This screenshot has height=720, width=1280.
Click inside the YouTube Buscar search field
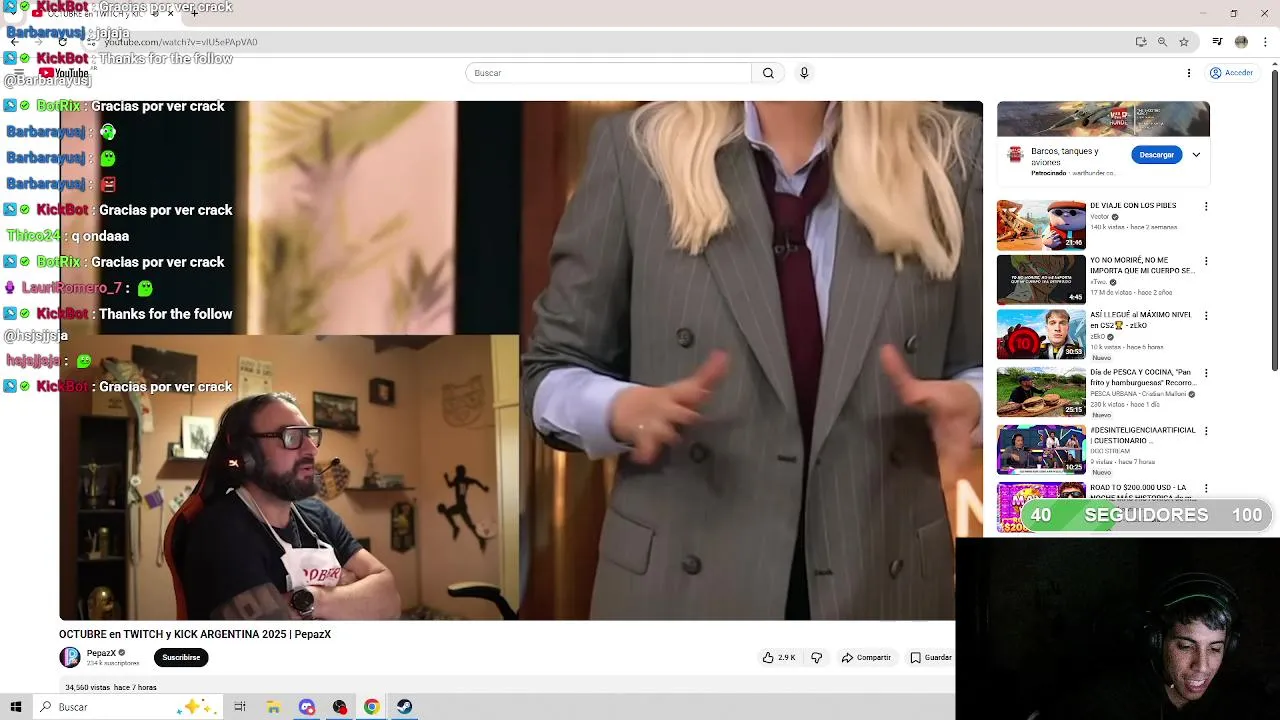point(608,73)
